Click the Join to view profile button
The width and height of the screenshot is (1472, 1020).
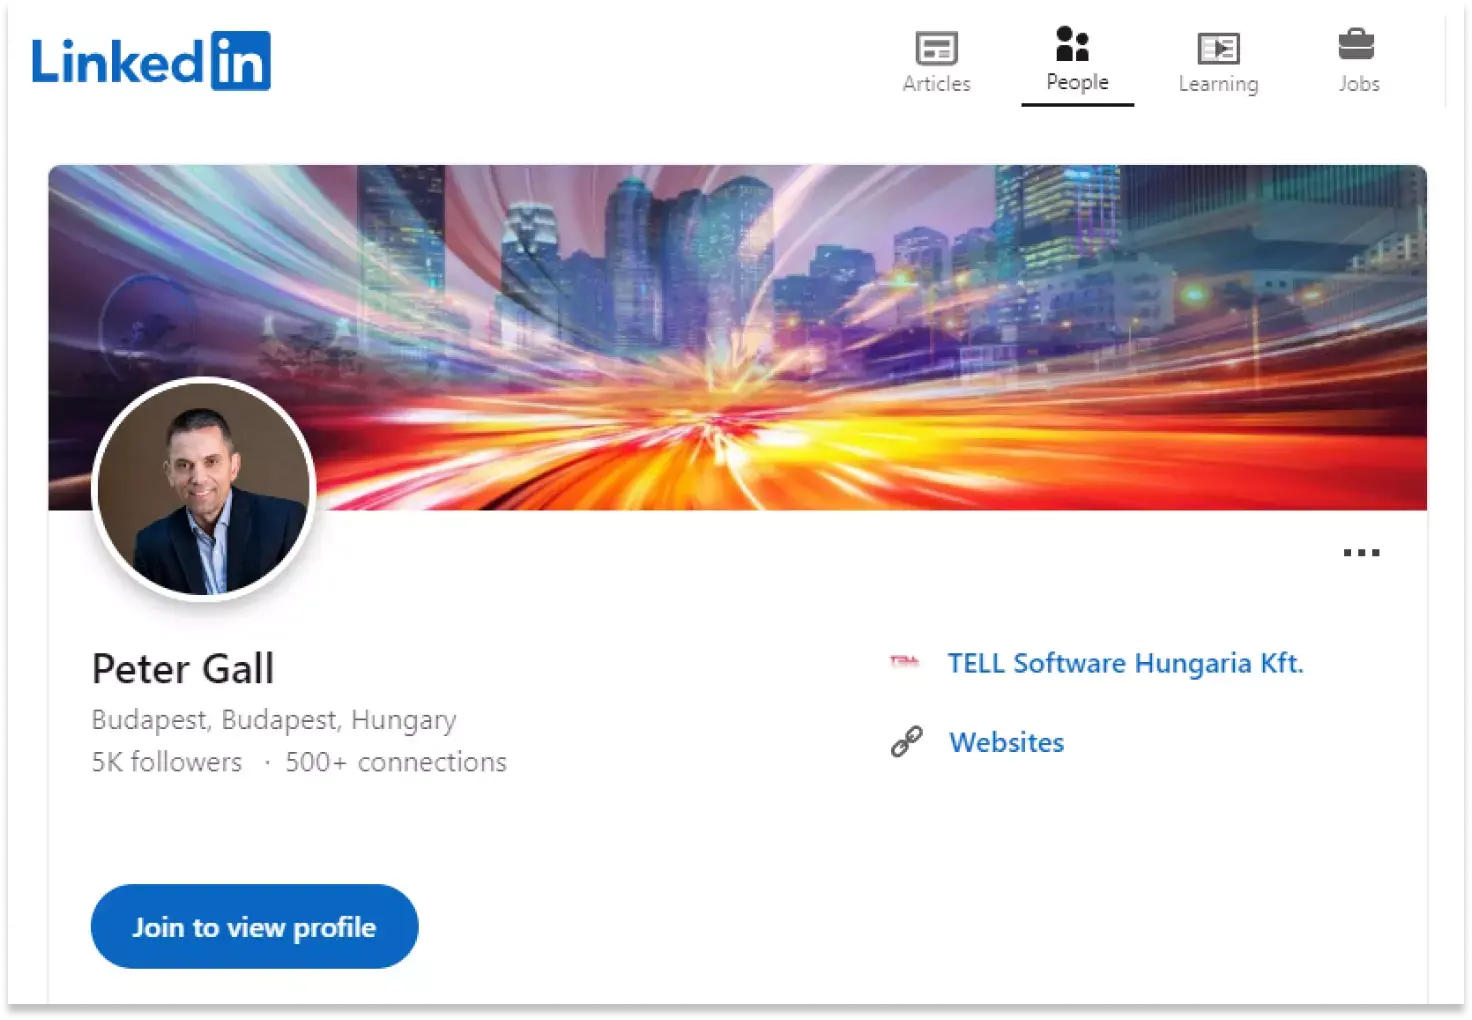tap(254, 926)
